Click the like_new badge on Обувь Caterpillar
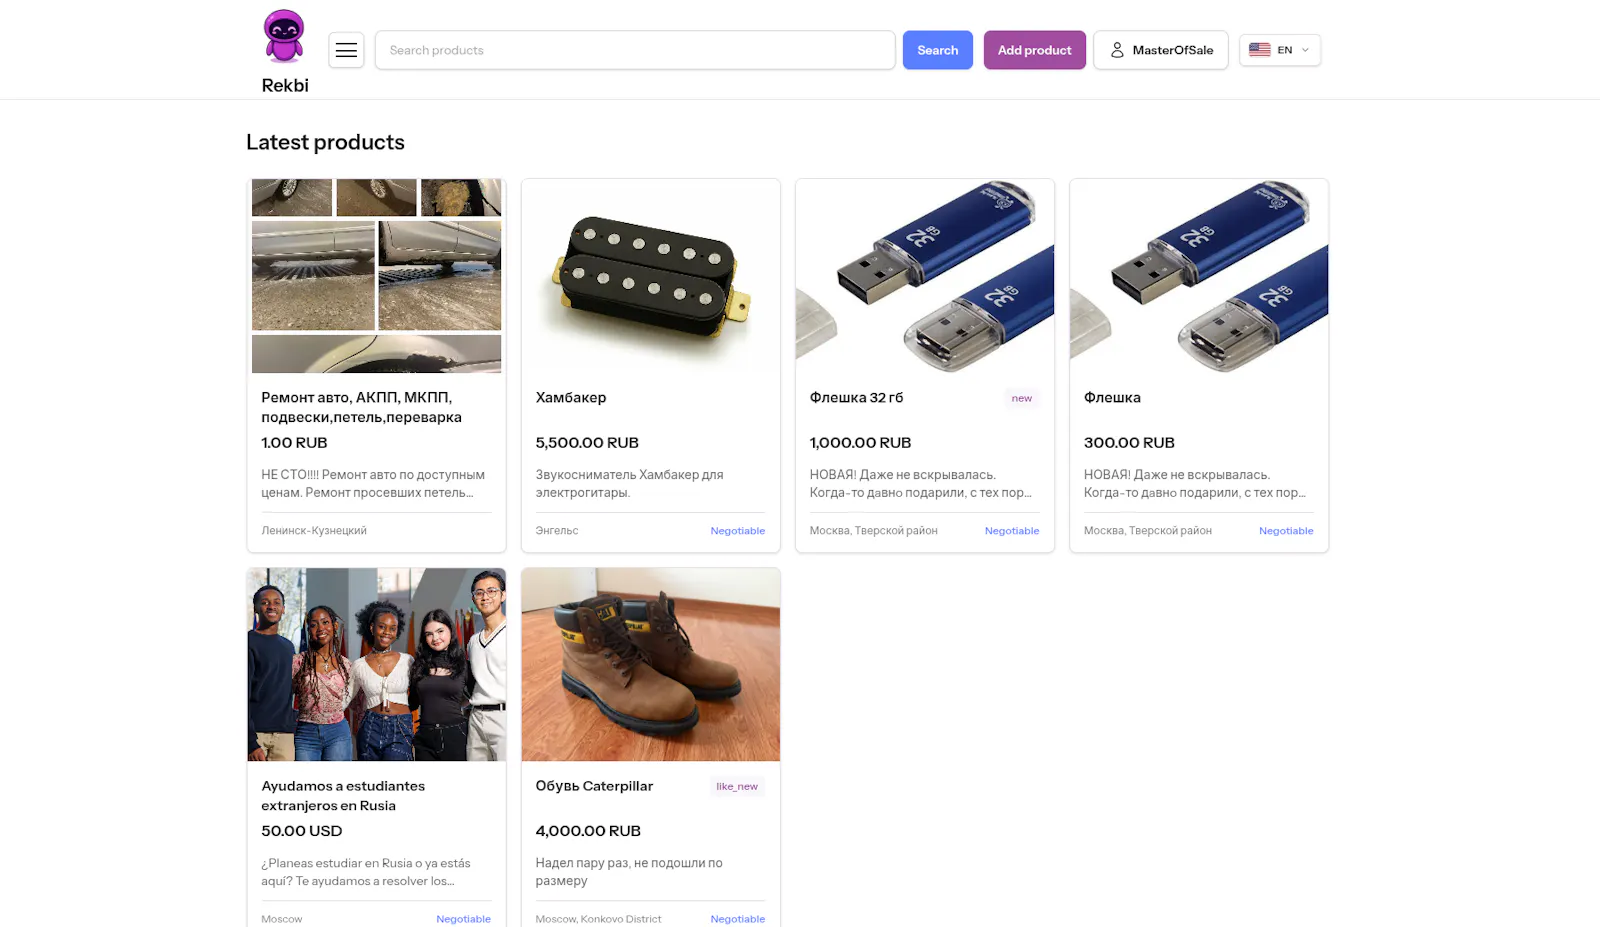Image resolution: width=1600 pixels, height=927 pixels. tap(737, 786)
